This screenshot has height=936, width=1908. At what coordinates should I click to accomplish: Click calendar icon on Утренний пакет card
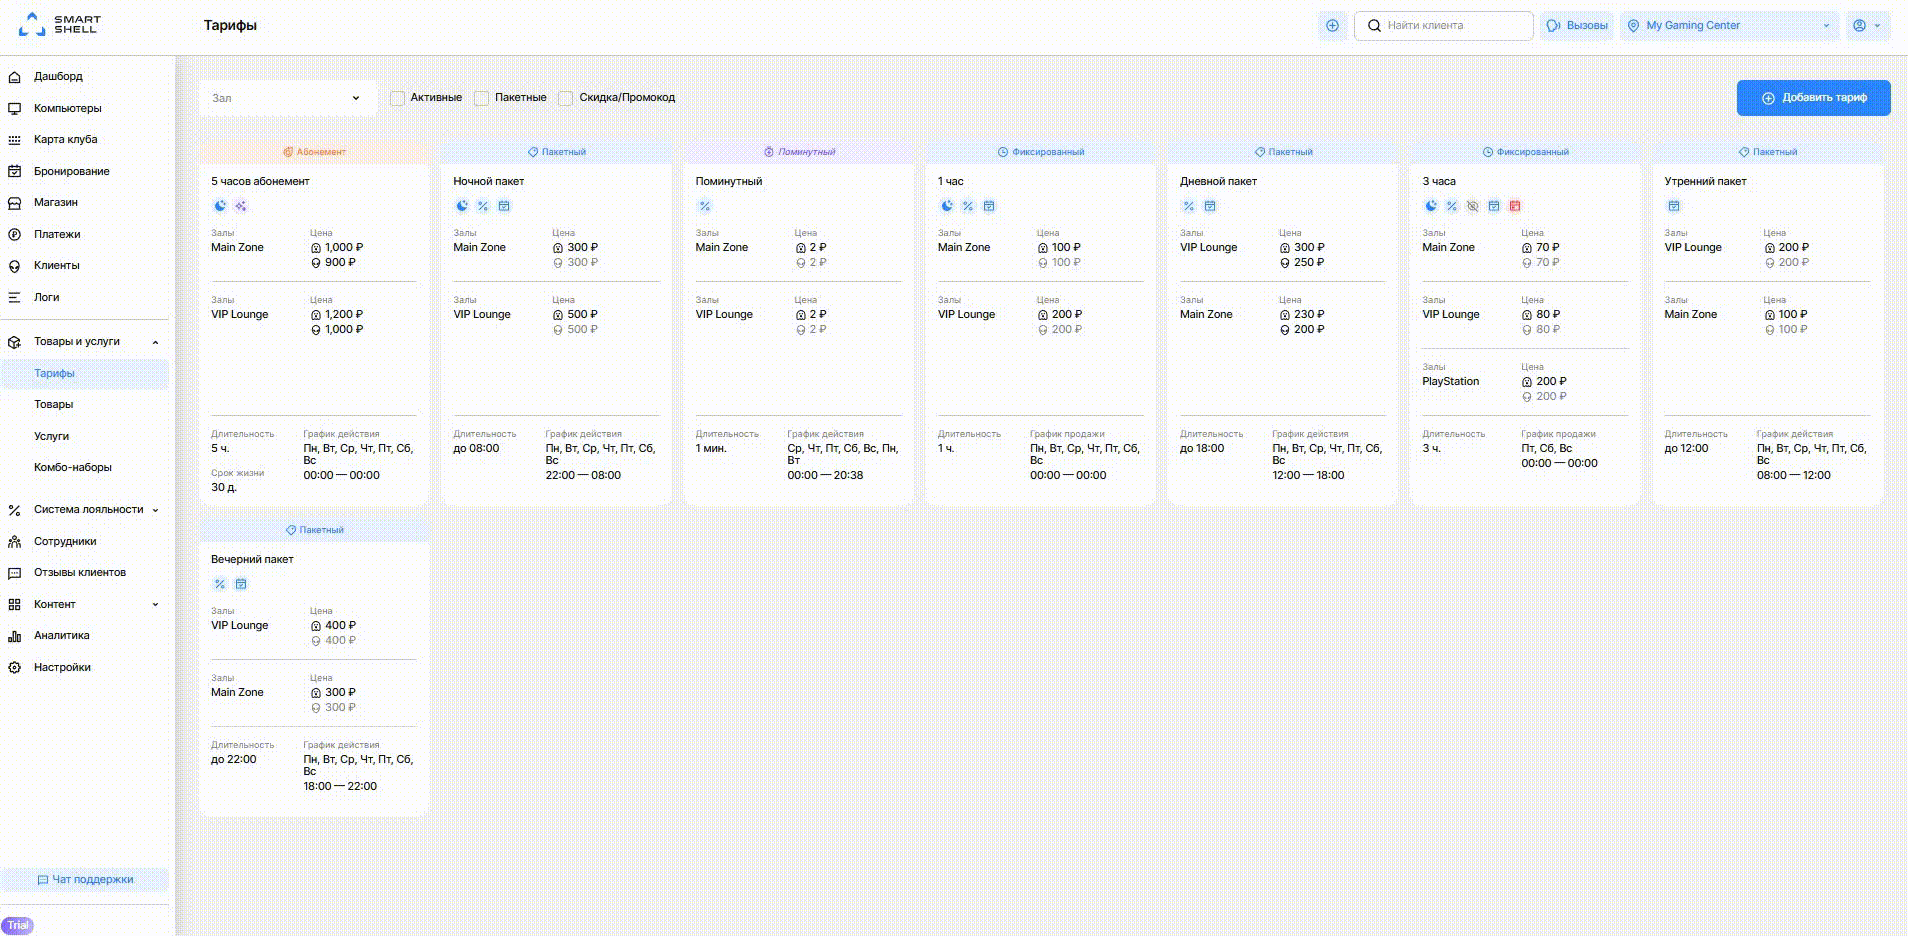coord(1674,206)
